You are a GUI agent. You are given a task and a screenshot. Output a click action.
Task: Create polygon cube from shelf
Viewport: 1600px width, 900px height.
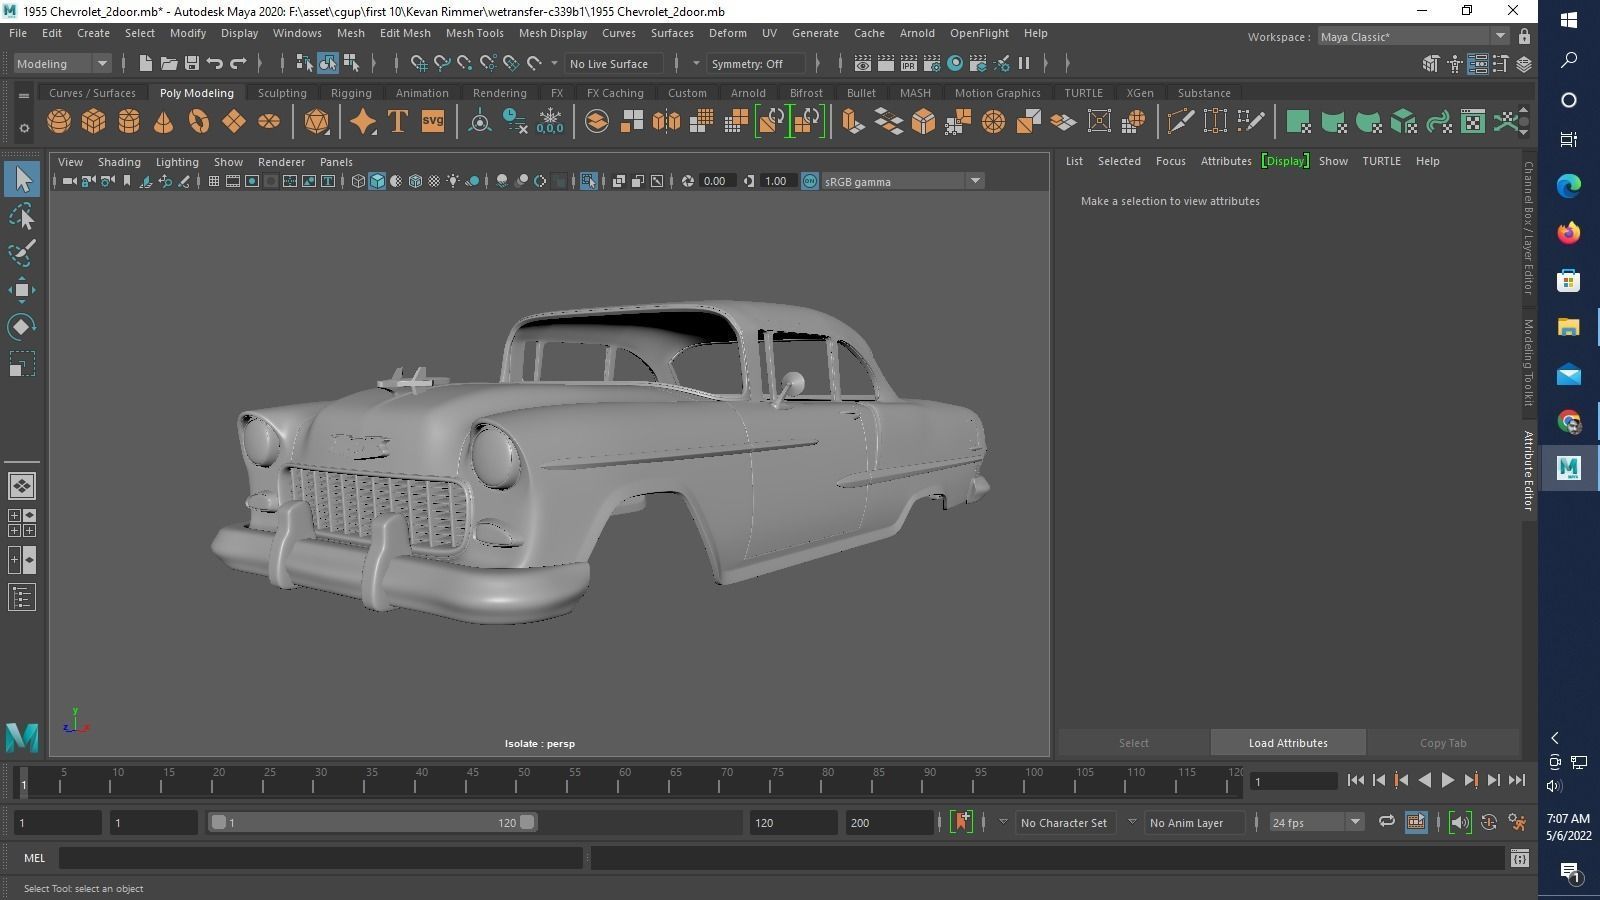click(94, 122)
